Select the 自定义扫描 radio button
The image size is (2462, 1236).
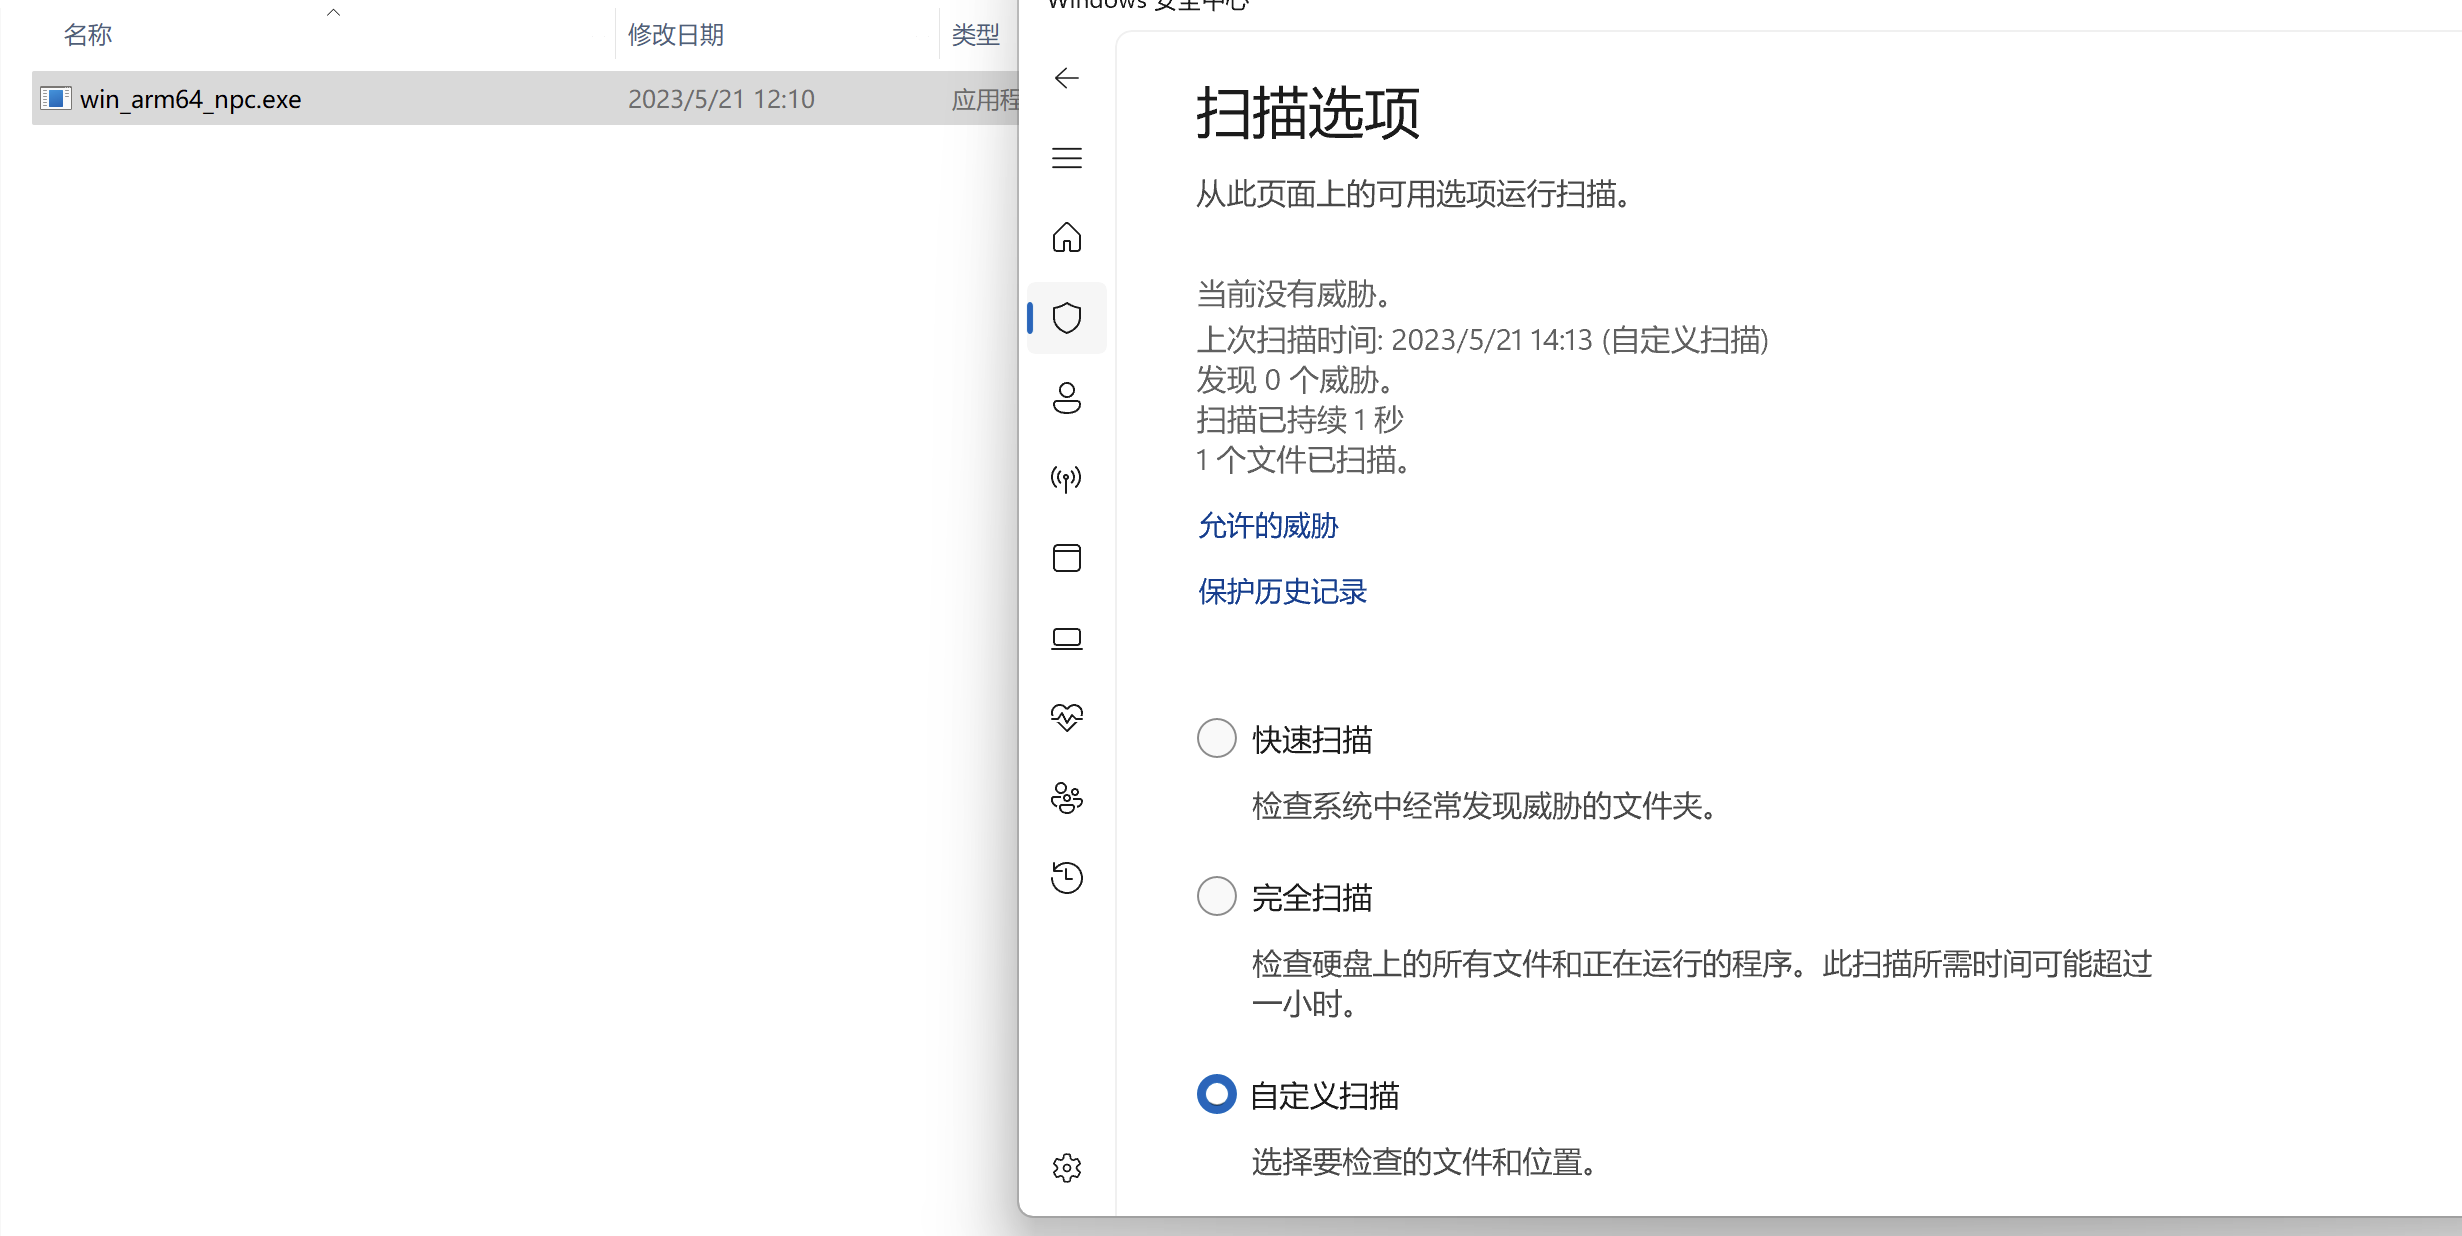pyautogui.click(x=1216, y=1094)
